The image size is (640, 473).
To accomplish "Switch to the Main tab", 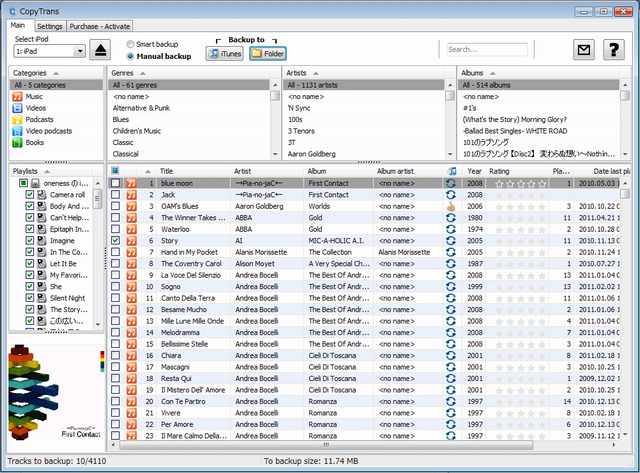I will click(x=18, y=25).
